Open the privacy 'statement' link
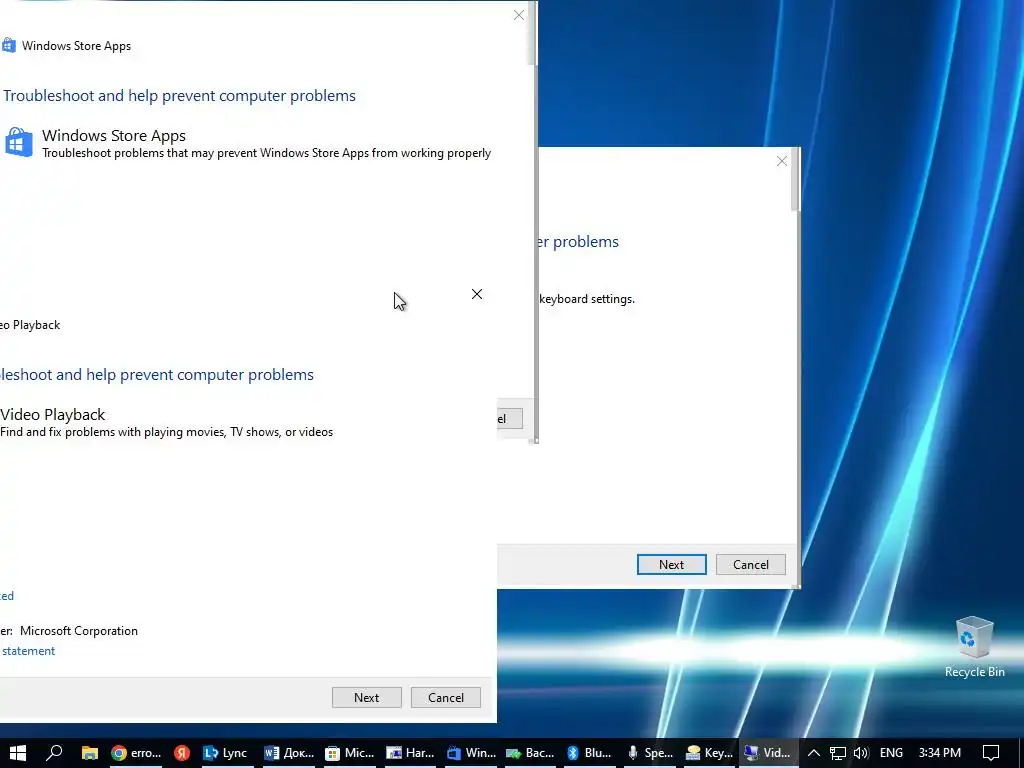 [28, 651]
